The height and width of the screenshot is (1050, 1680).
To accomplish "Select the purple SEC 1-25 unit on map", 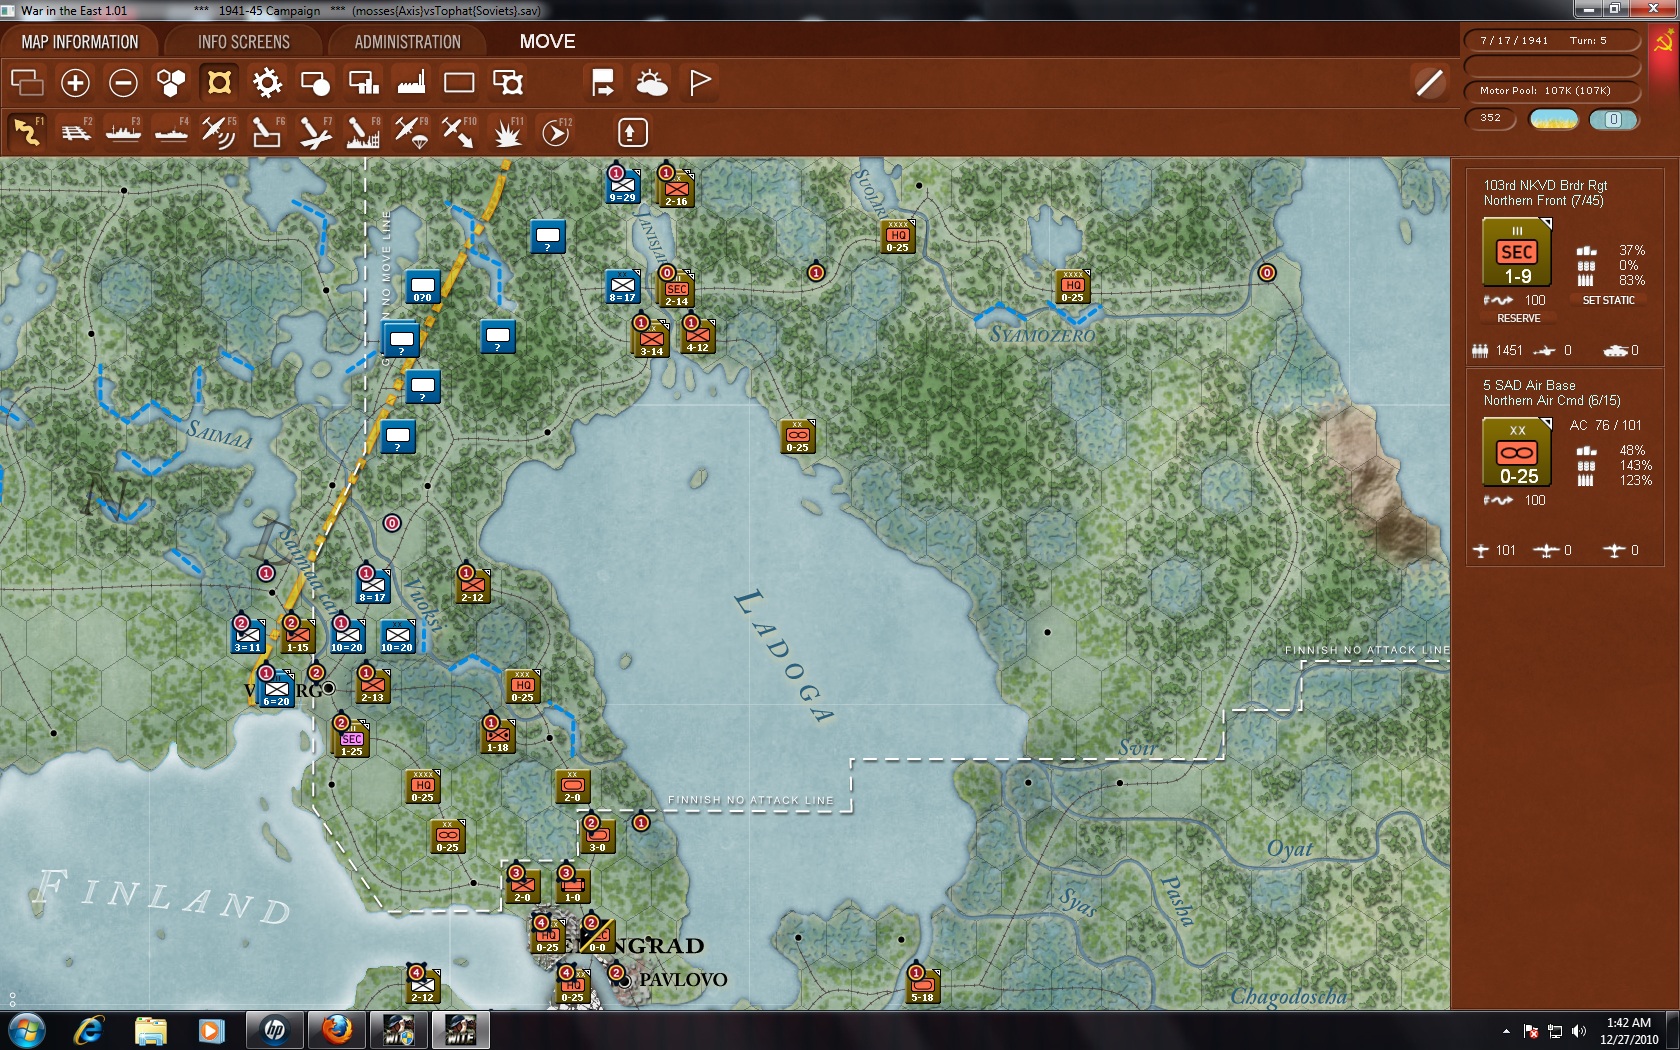I will tap(352, 739).
